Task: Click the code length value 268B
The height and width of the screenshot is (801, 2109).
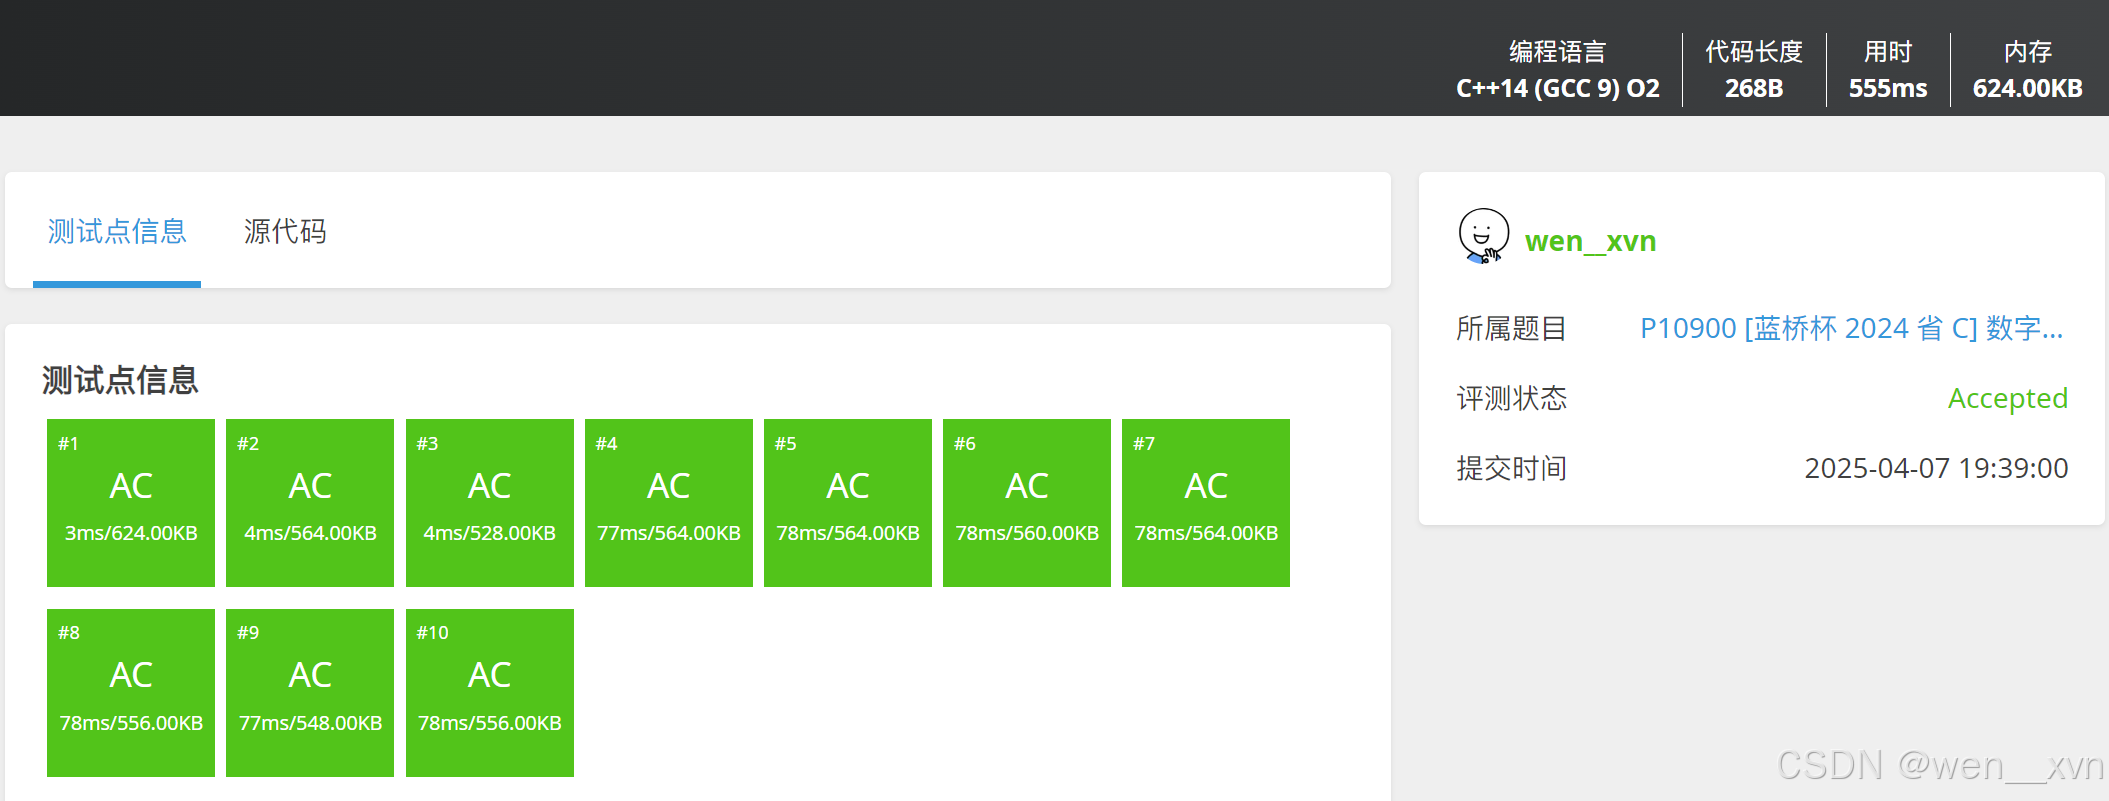Action: (1754, 88)
